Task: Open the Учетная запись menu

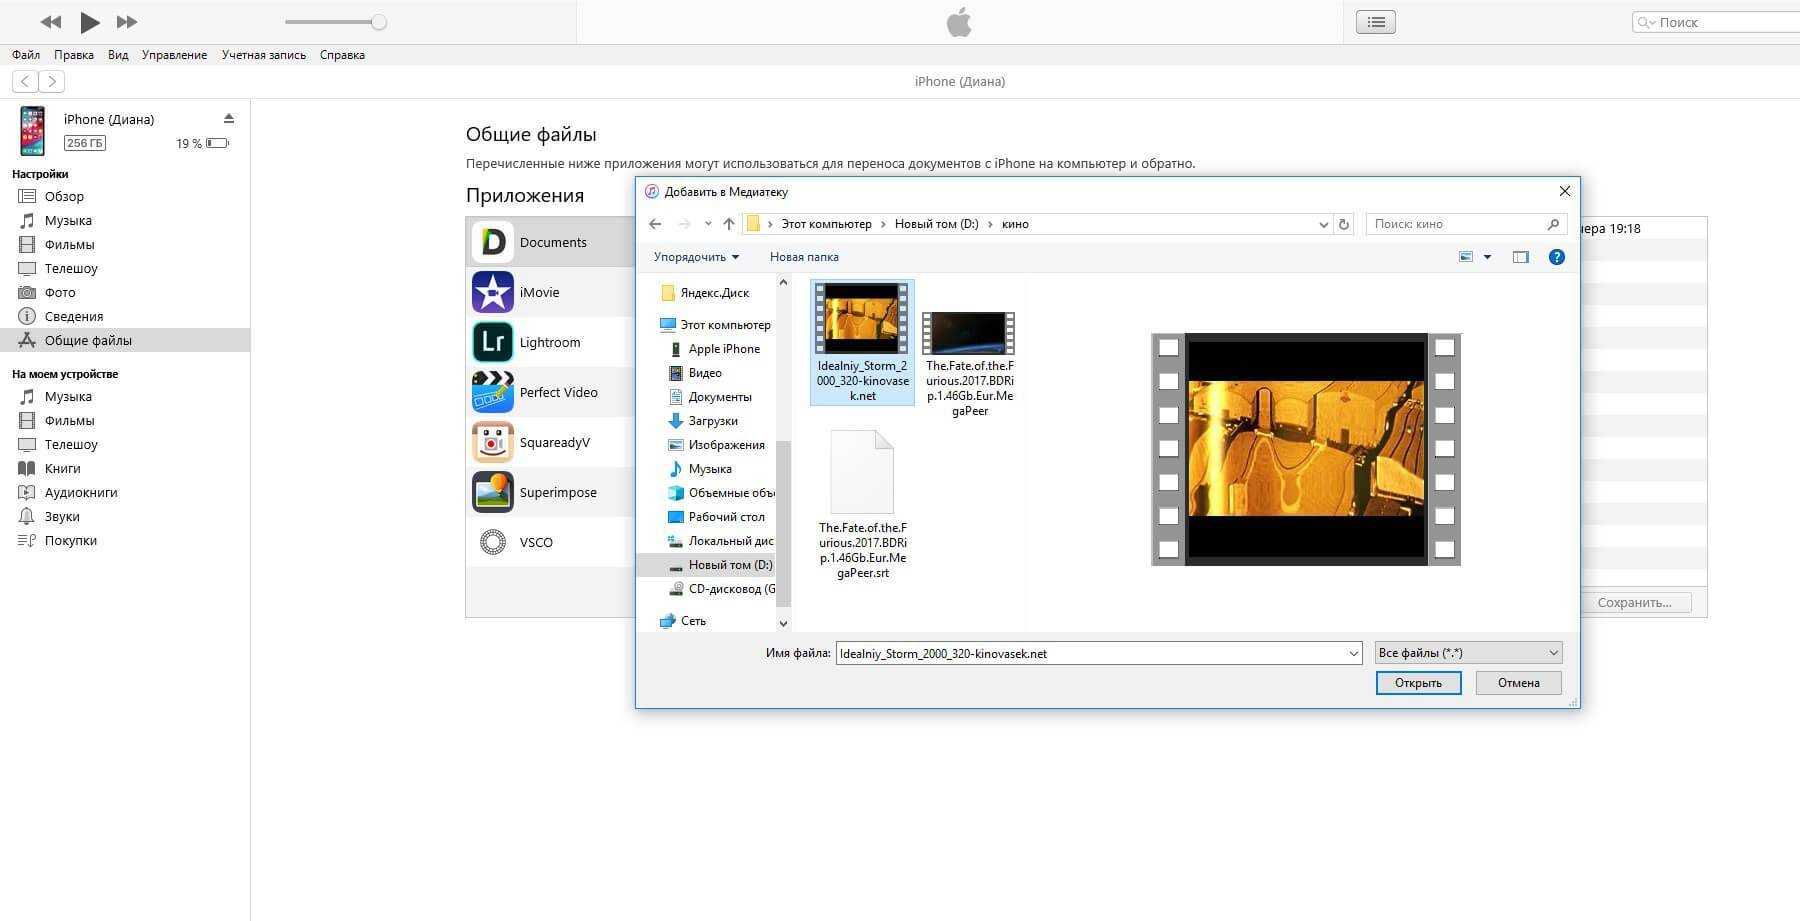Action: [x=263, y=55]
